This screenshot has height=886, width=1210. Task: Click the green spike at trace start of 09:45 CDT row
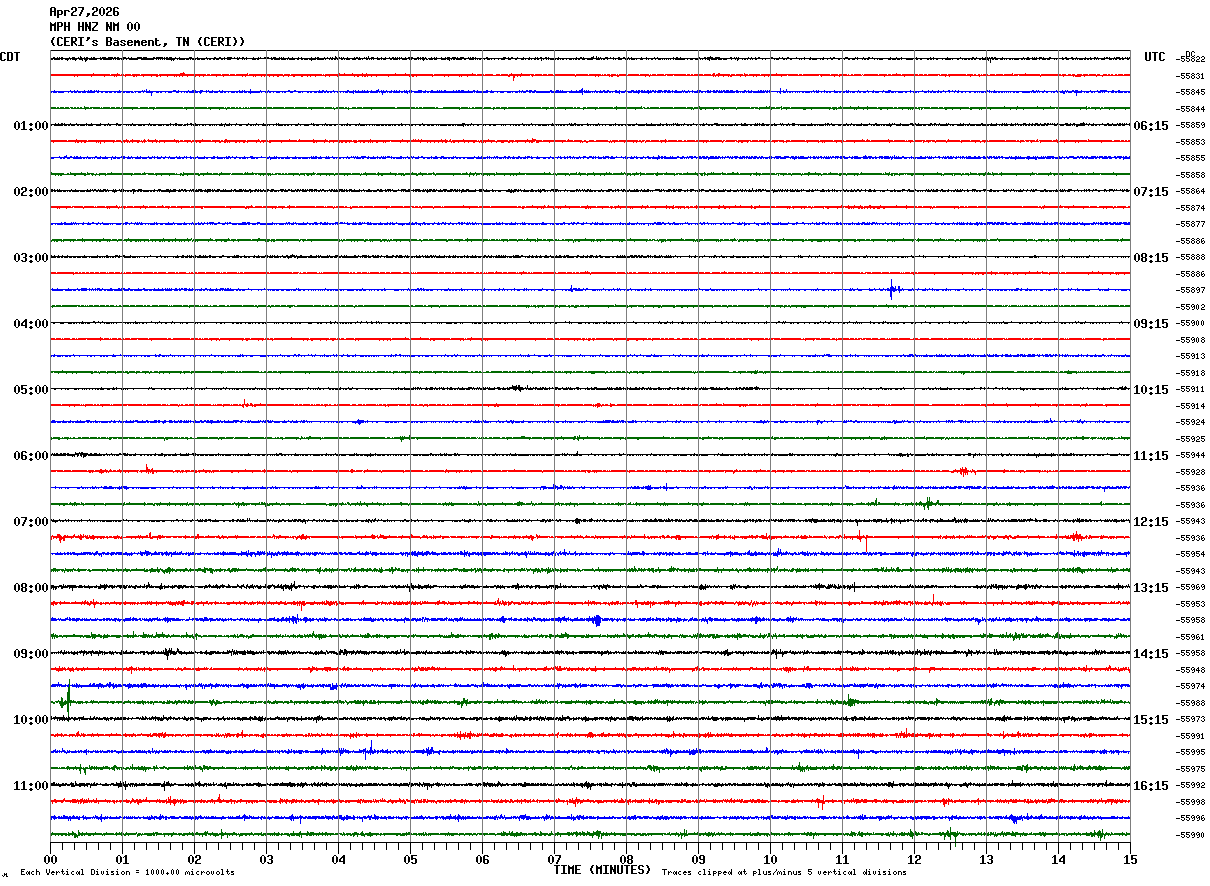(x=66, y=699)
